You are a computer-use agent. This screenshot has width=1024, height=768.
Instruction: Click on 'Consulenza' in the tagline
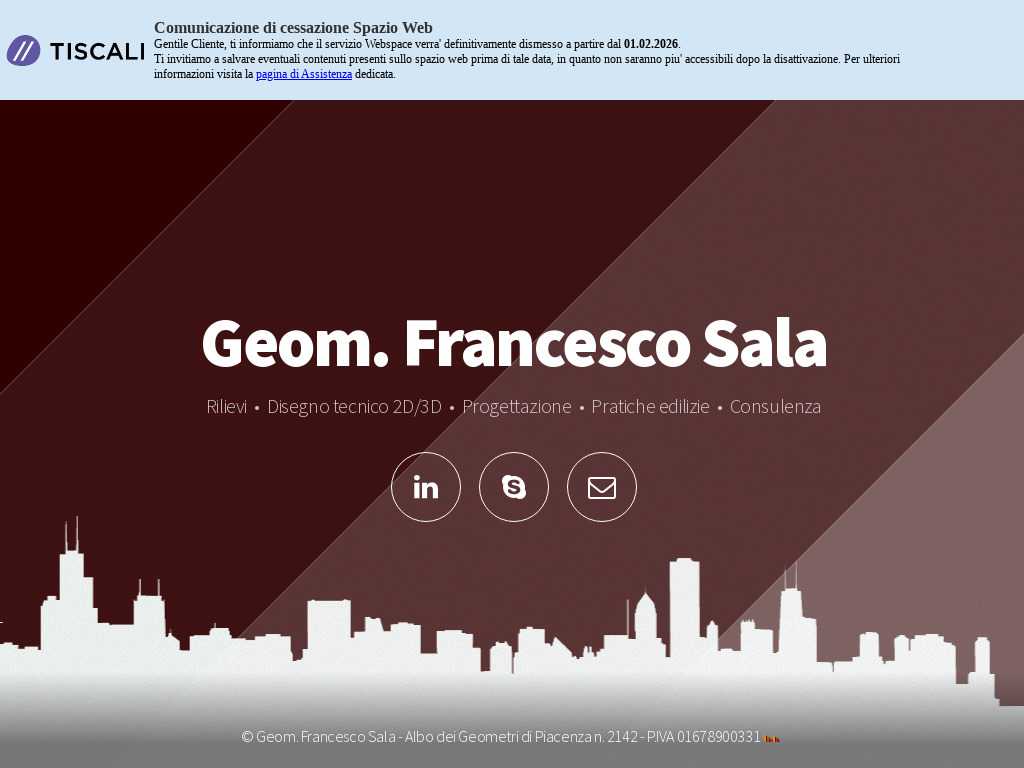tap(775, 407)
